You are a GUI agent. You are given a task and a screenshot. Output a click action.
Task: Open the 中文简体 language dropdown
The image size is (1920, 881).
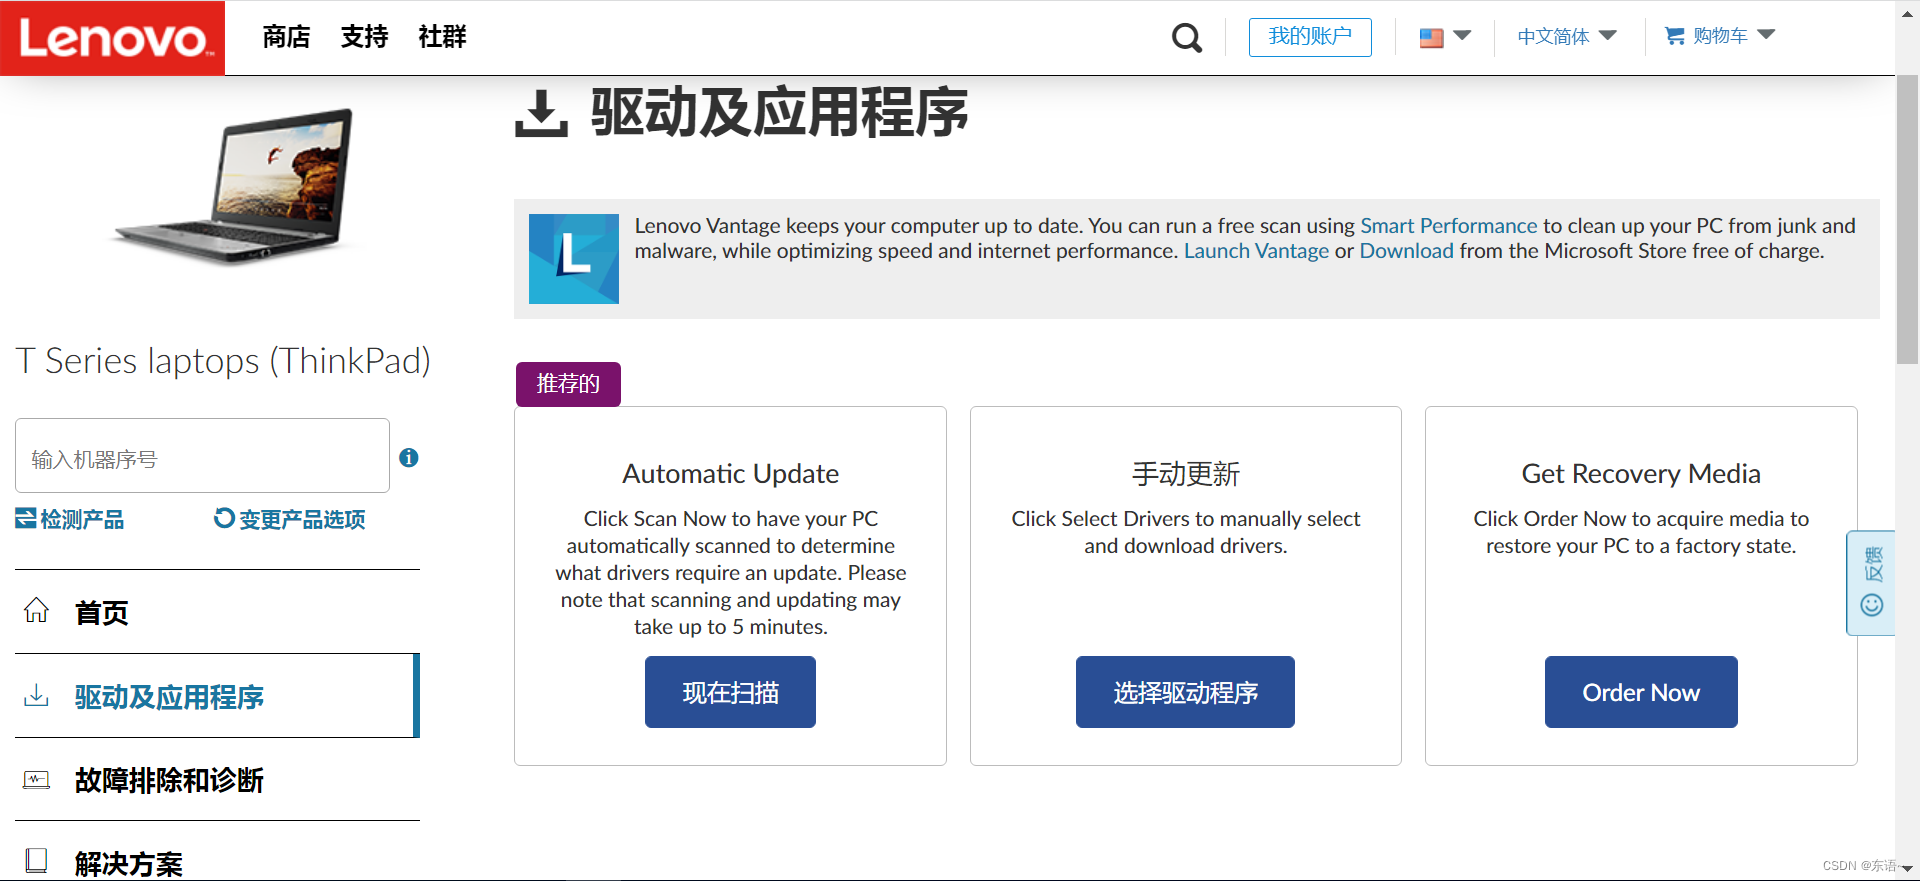(1566, 37)
